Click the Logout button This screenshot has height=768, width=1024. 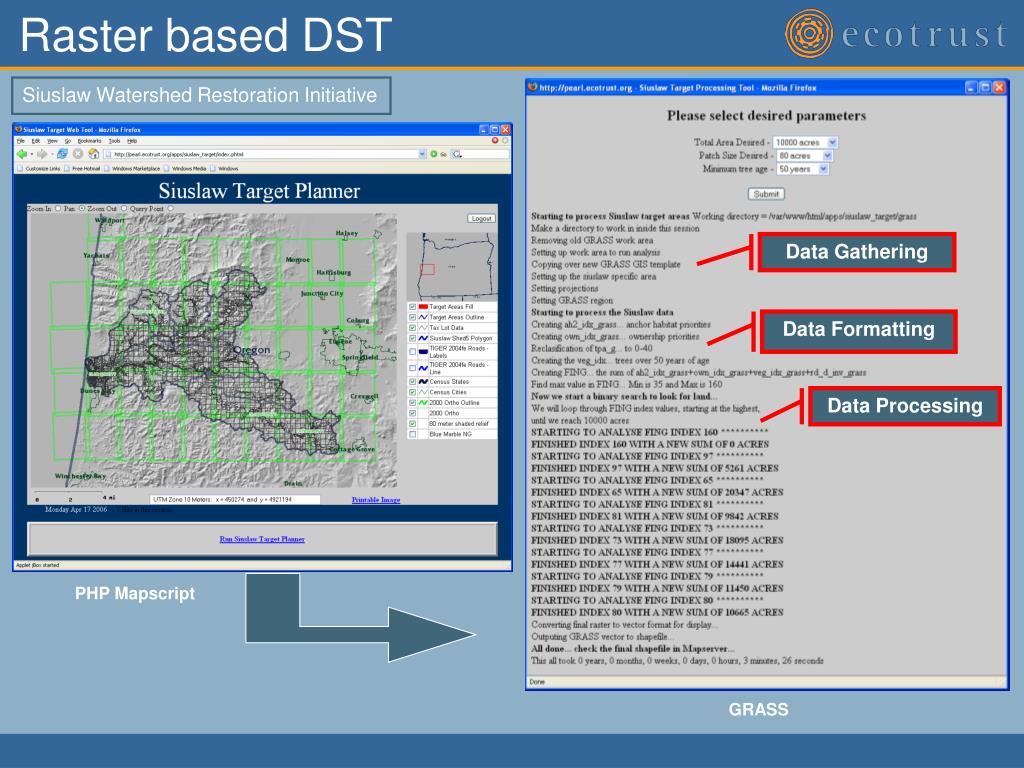pos(481,218)
